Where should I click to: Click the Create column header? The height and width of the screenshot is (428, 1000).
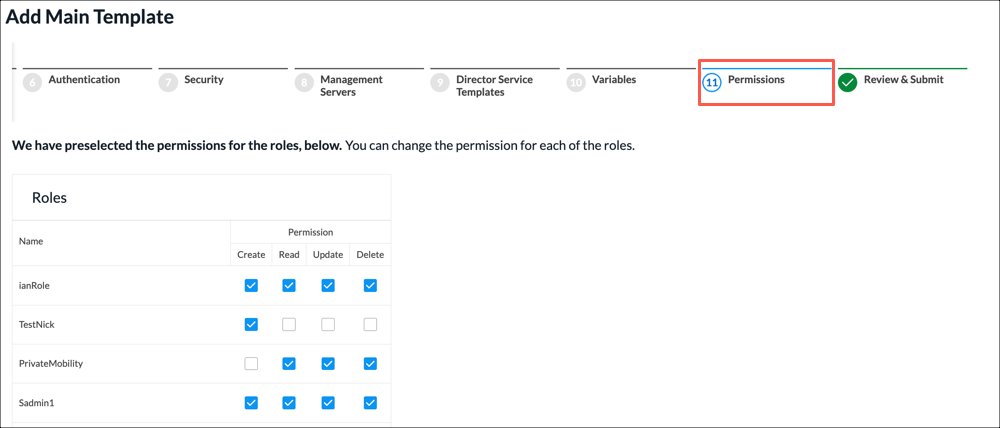point(251,255)
